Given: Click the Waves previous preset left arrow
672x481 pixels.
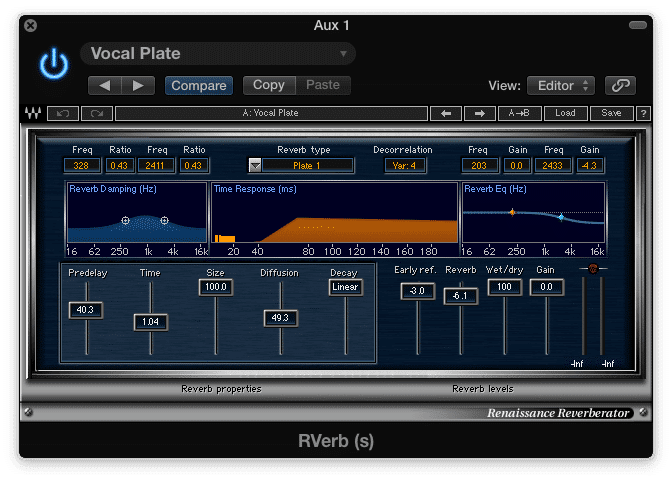Looking at the screenshot, I should coord(446,114).
